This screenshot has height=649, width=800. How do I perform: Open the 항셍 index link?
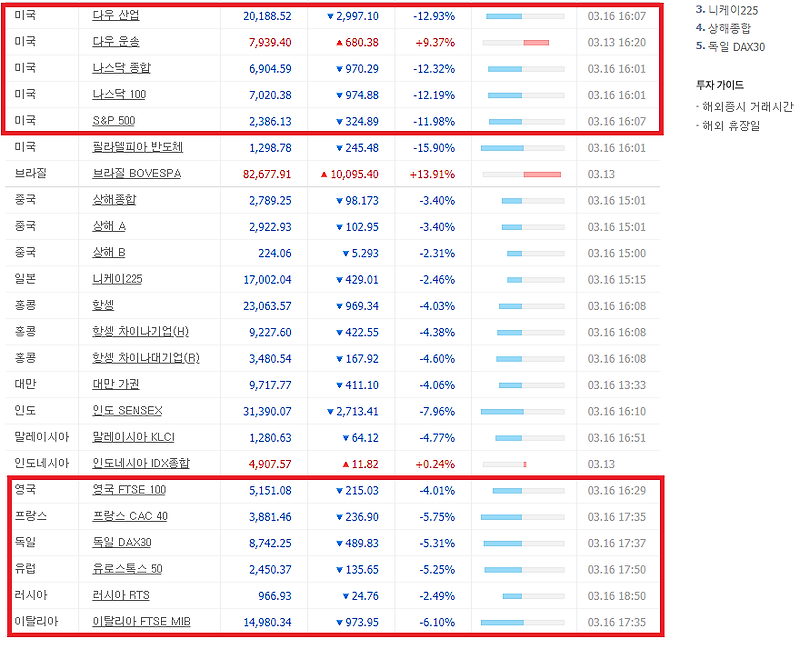coord(103,306)
